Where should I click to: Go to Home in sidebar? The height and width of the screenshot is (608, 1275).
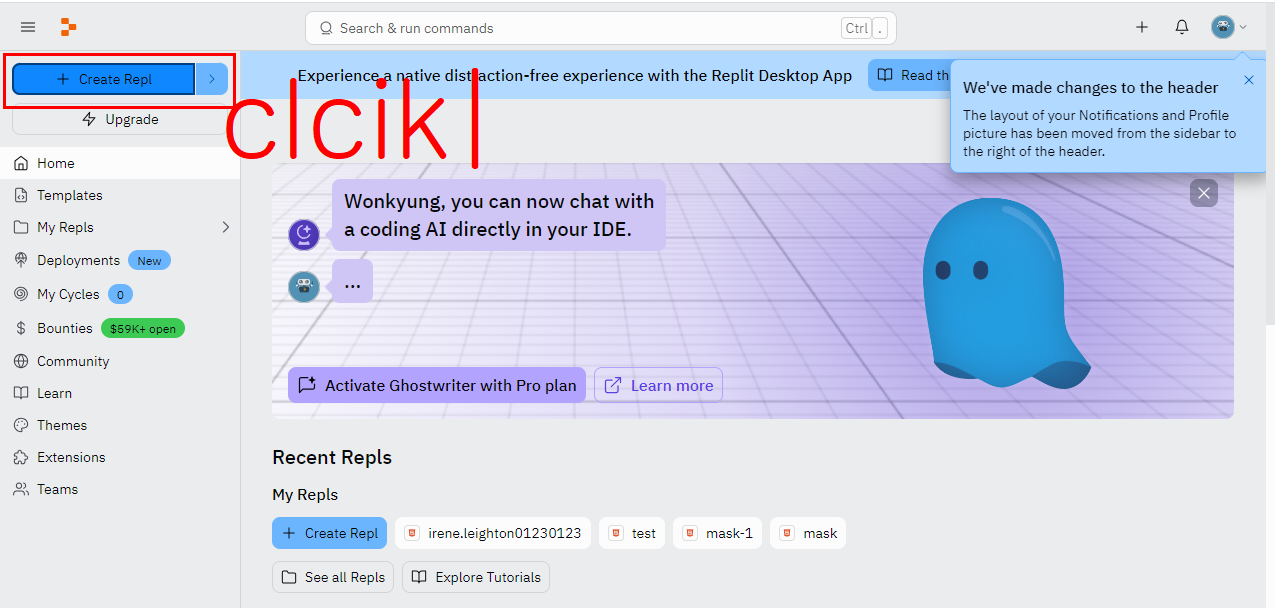click(120, 163)
